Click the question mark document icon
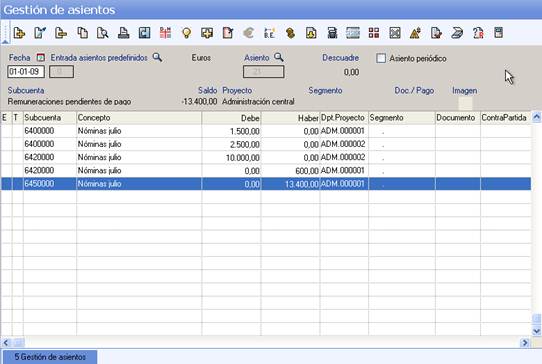 478,33
